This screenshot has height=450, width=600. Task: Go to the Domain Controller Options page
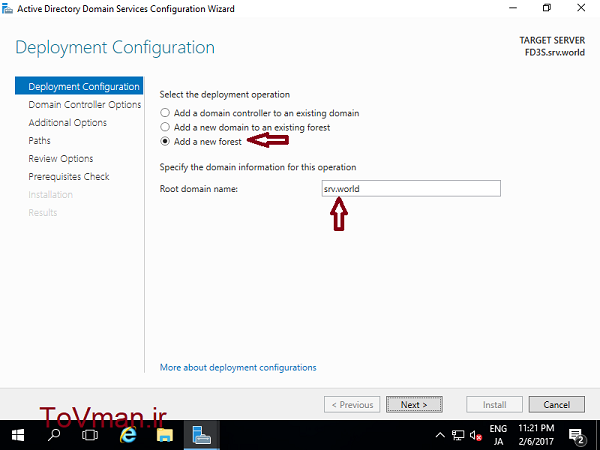(84, 104)
